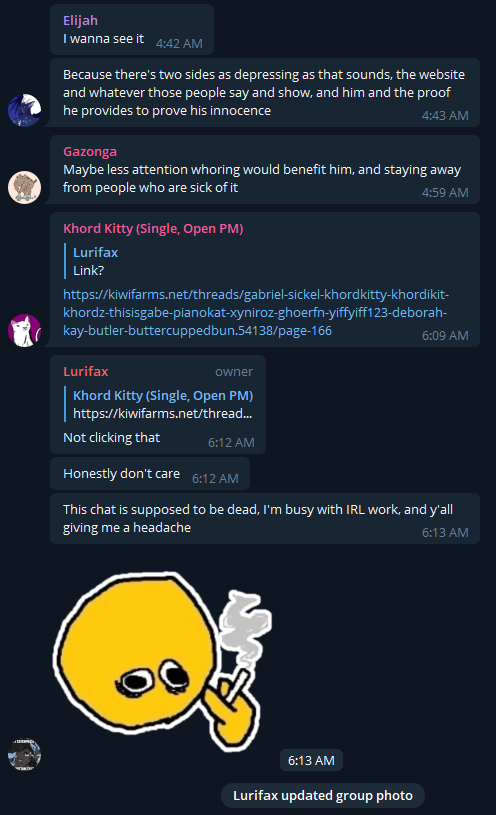Select the 'chat is supposed to be dead' message
The height and width of the screenshot is (815, 496).
click(265, 519)
